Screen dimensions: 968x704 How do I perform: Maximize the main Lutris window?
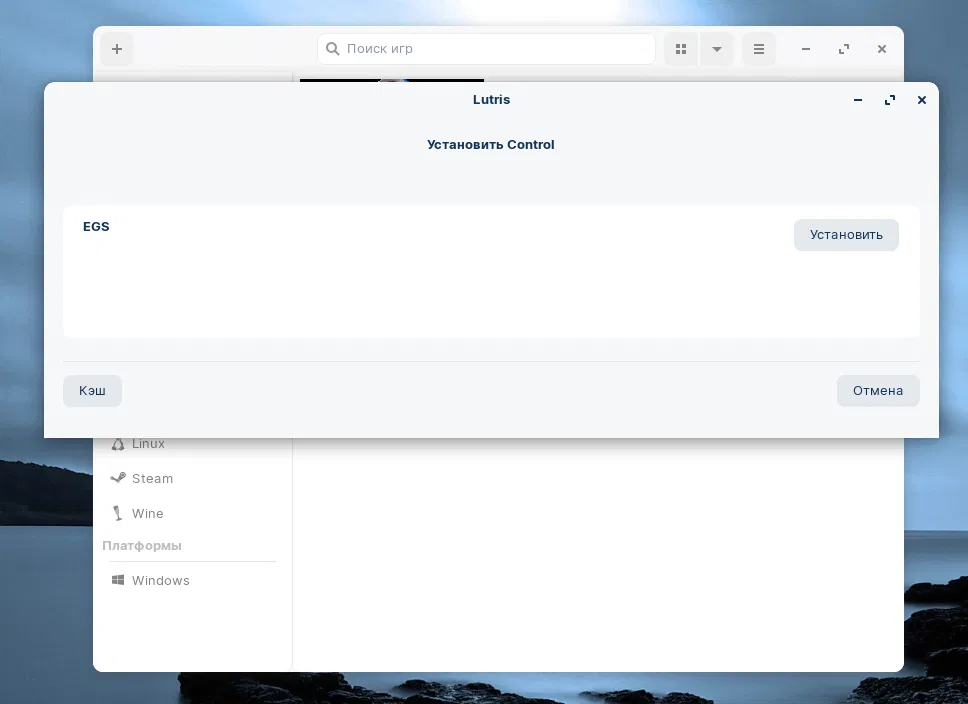pos(844,49)
